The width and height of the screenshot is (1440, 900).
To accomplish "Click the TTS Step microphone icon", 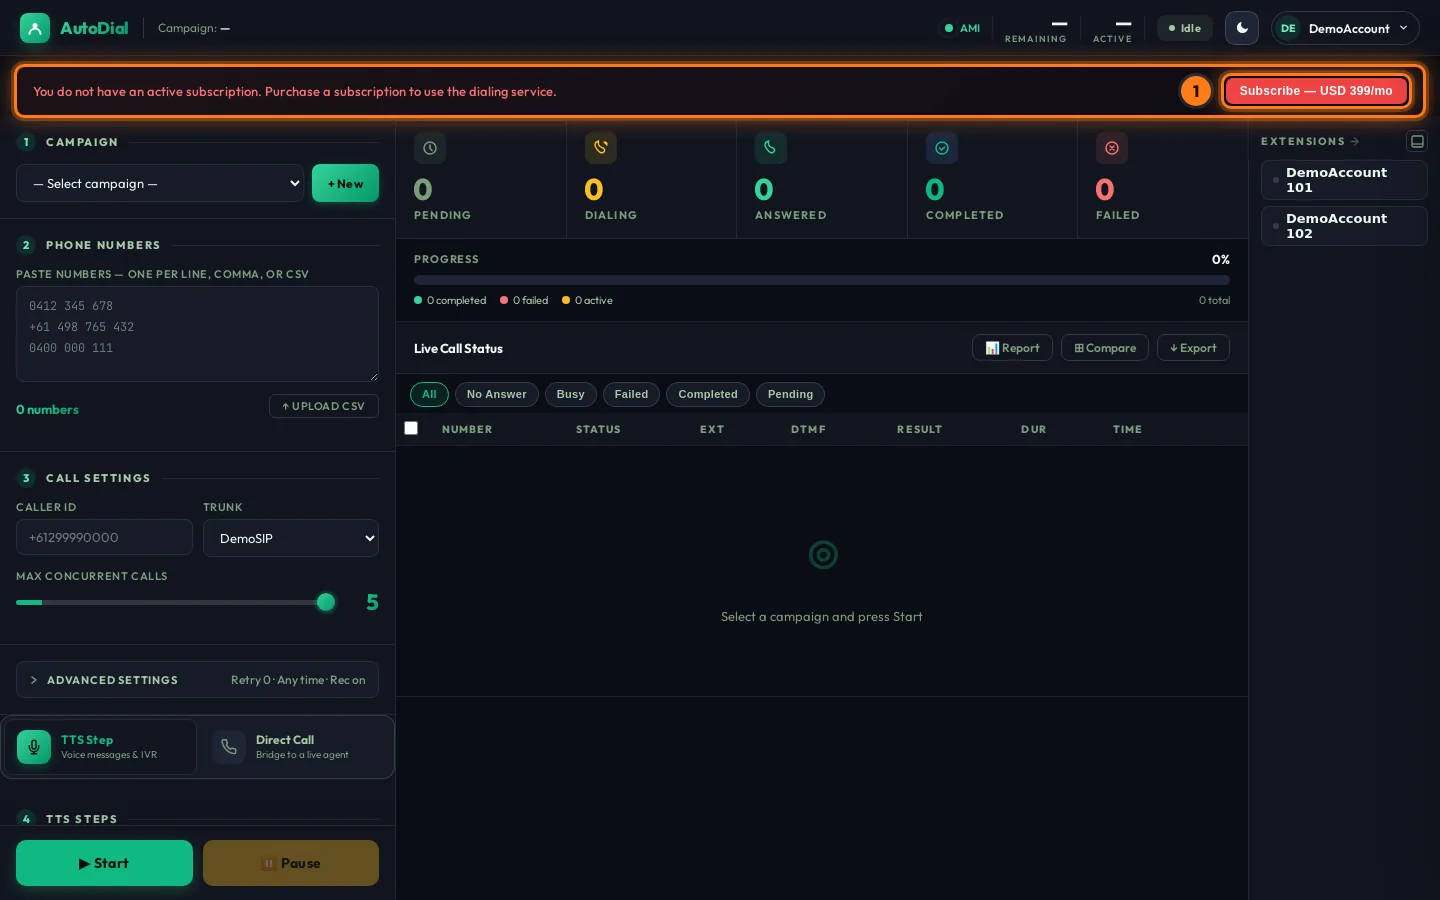I will pyautogui.click(x=34, y=747).
